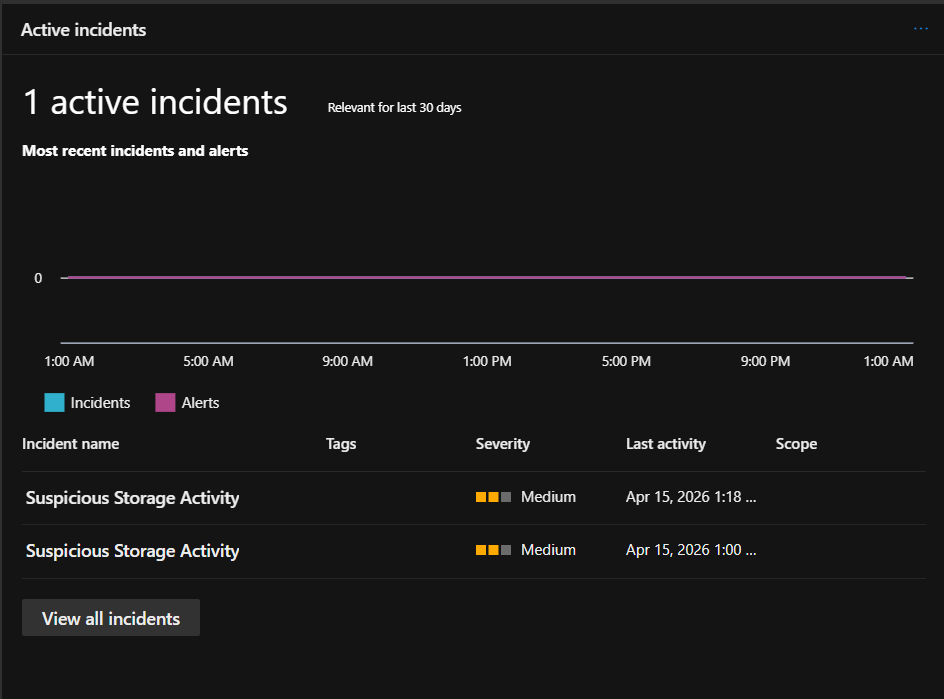The height and width of the screenshot is (699, 944).
Task: Click severity bars icon for the 1:00 incident
Action: 493,550
